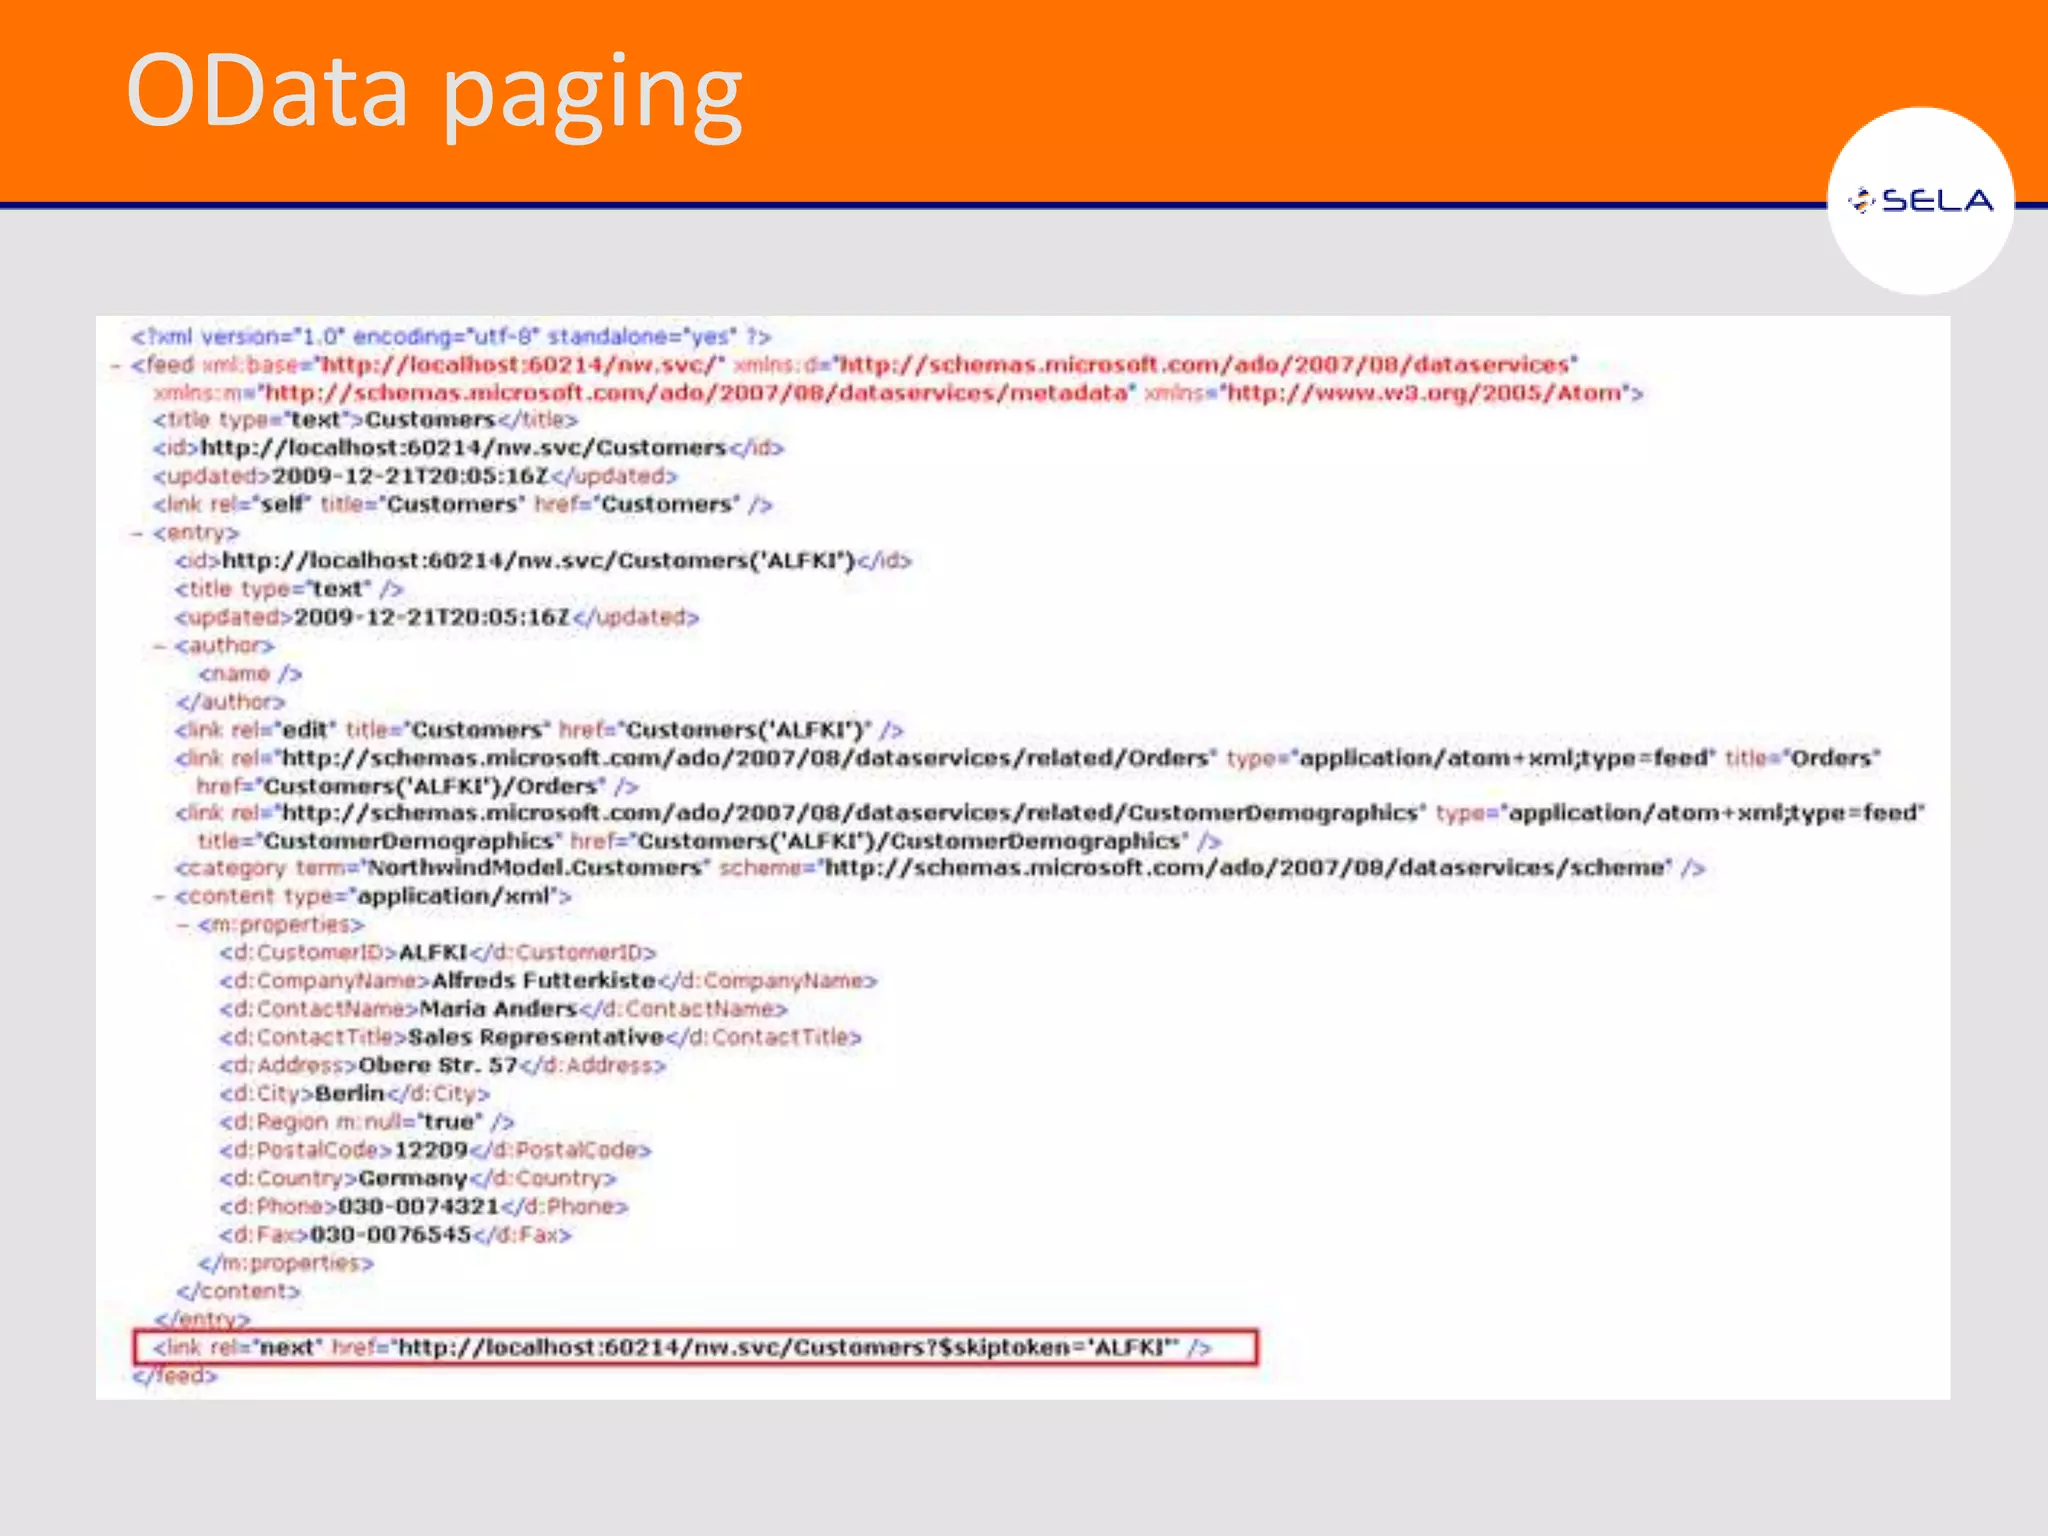The height and width of the screenshot is (1536, 2048).
Task: Click the xmlns:m dataservices/metadata namespace line
Action: pos(897,393)
